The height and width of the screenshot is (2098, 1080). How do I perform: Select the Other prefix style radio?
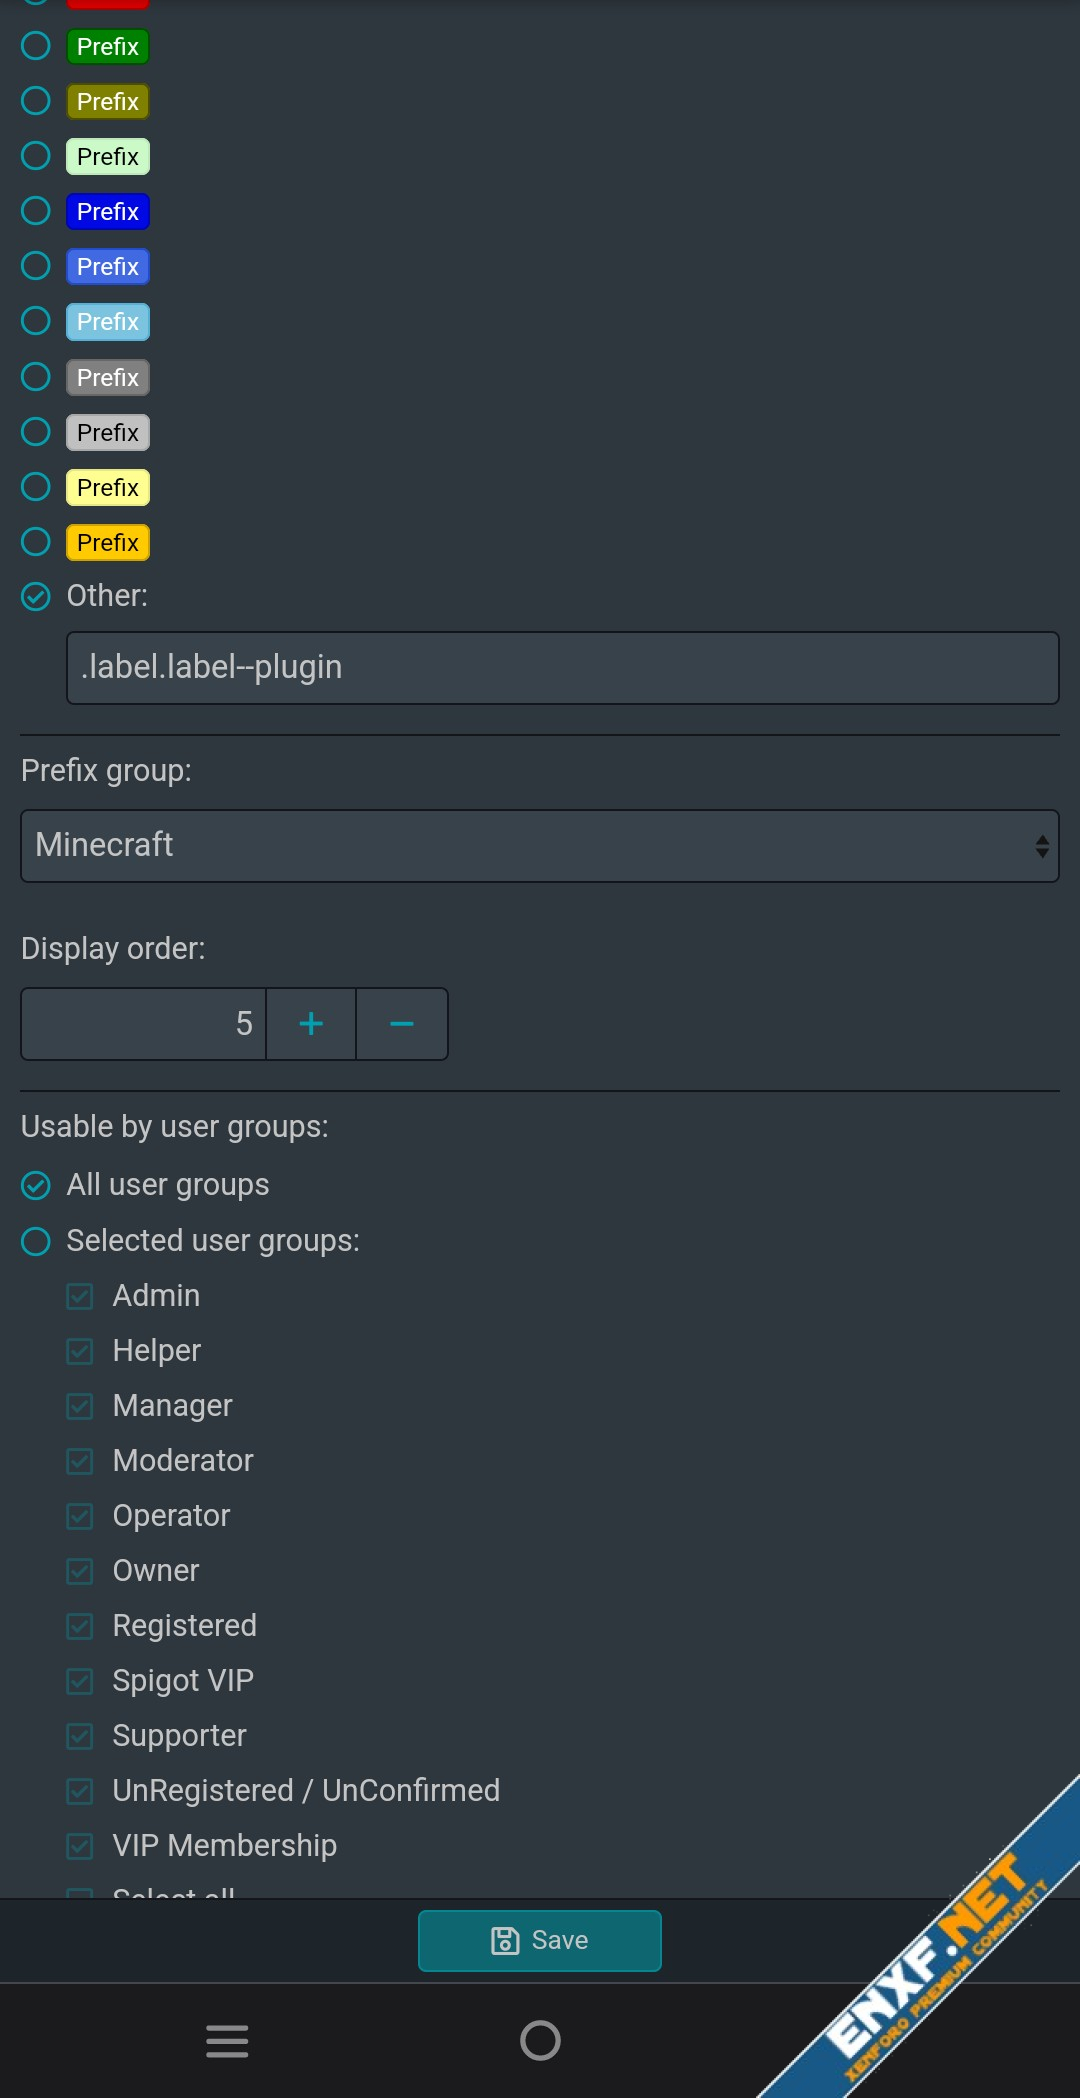36,596
